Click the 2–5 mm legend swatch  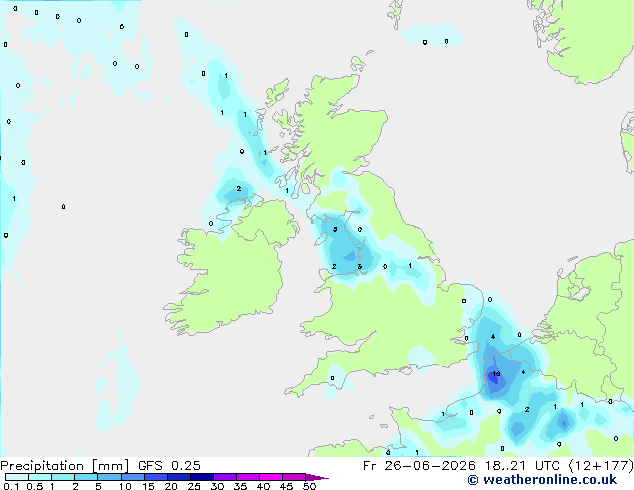point(86,477)
